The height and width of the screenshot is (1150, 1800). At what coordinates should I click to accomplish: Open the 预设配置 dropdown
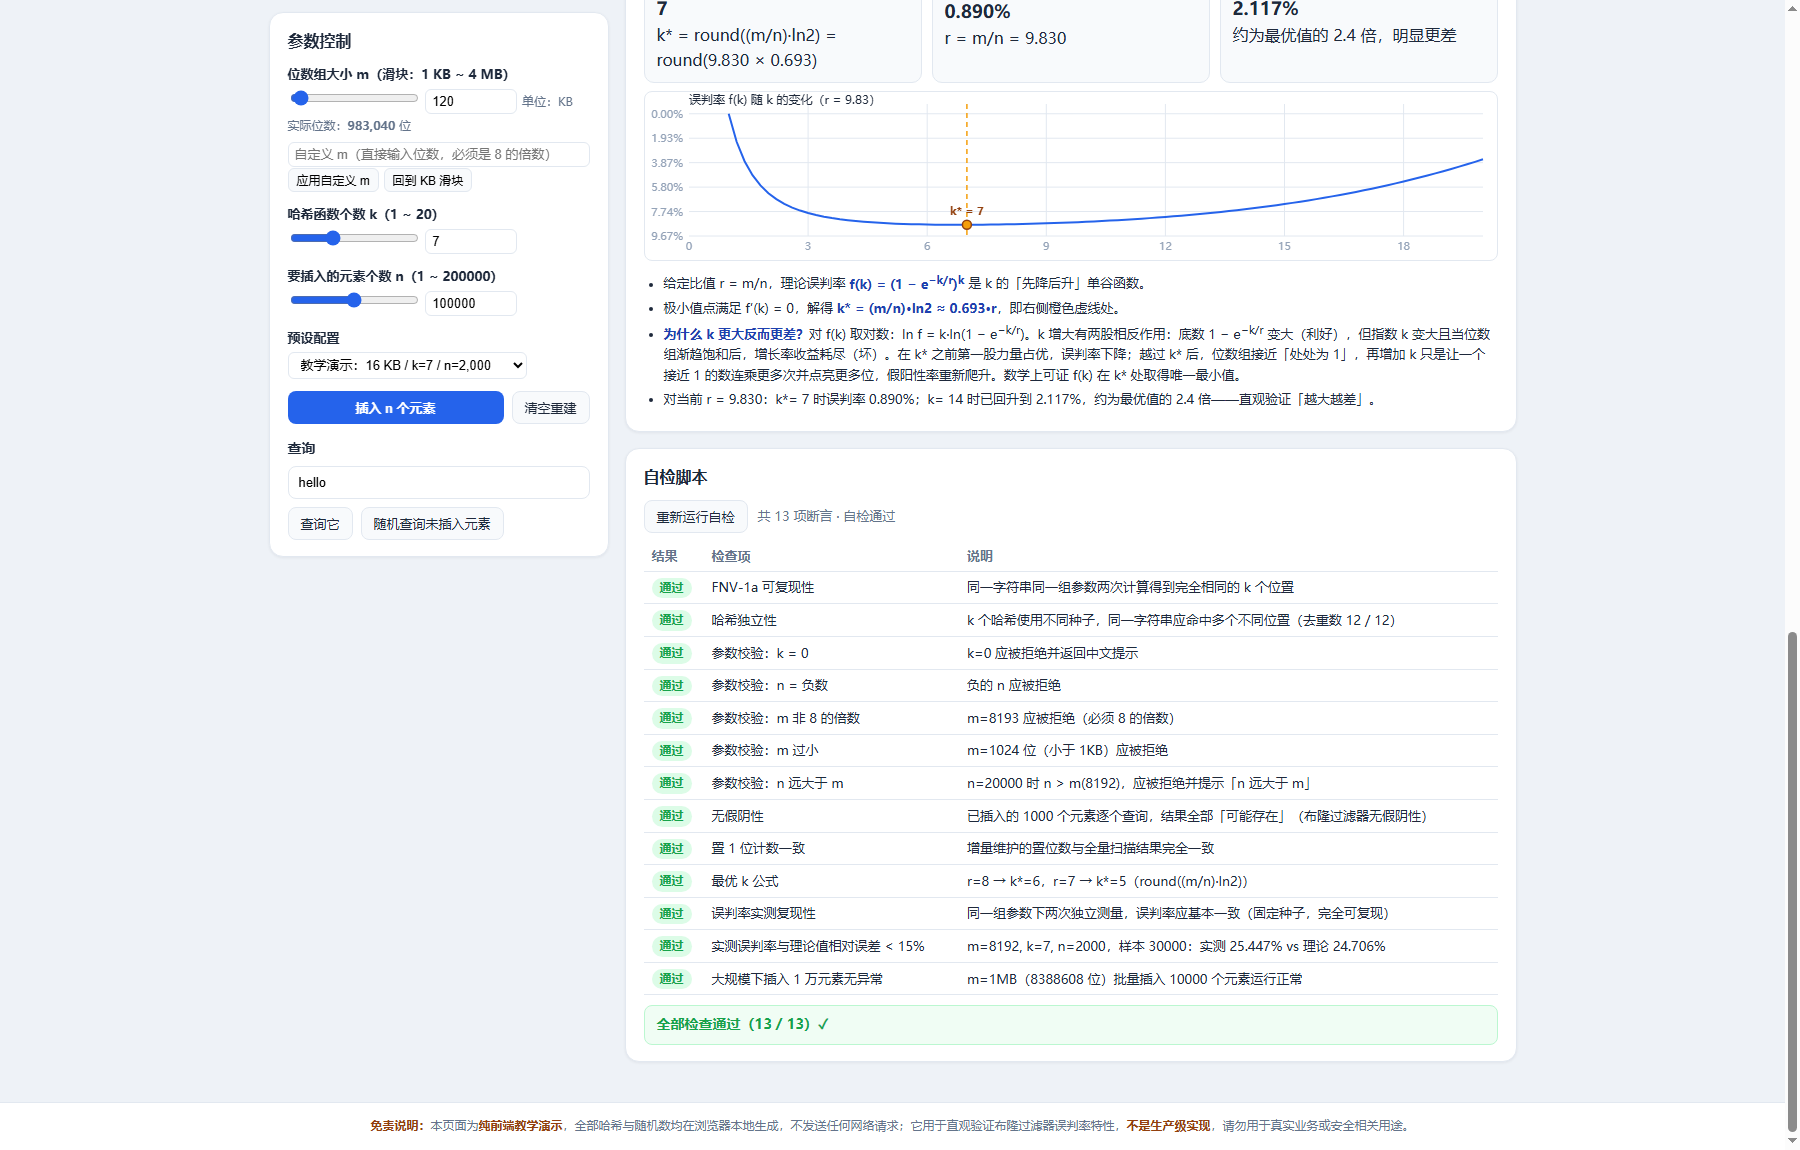[x=407, y=365]
